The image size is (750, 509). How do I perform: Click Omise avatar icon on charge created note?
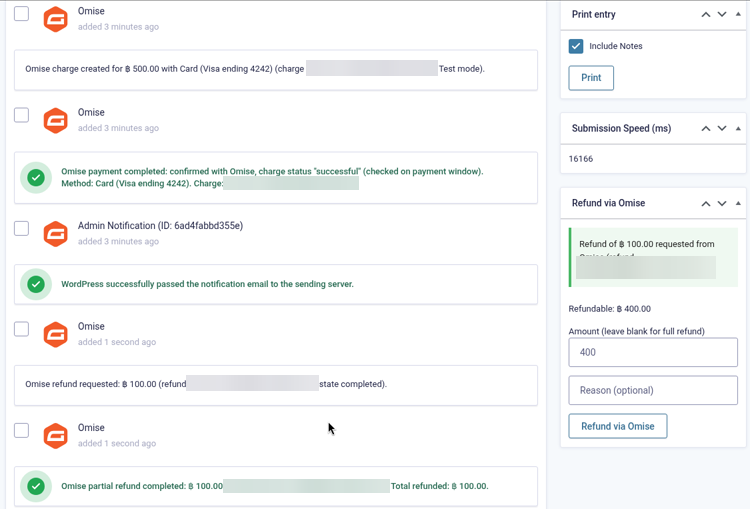pyautogui.click(x=55, y=20)
